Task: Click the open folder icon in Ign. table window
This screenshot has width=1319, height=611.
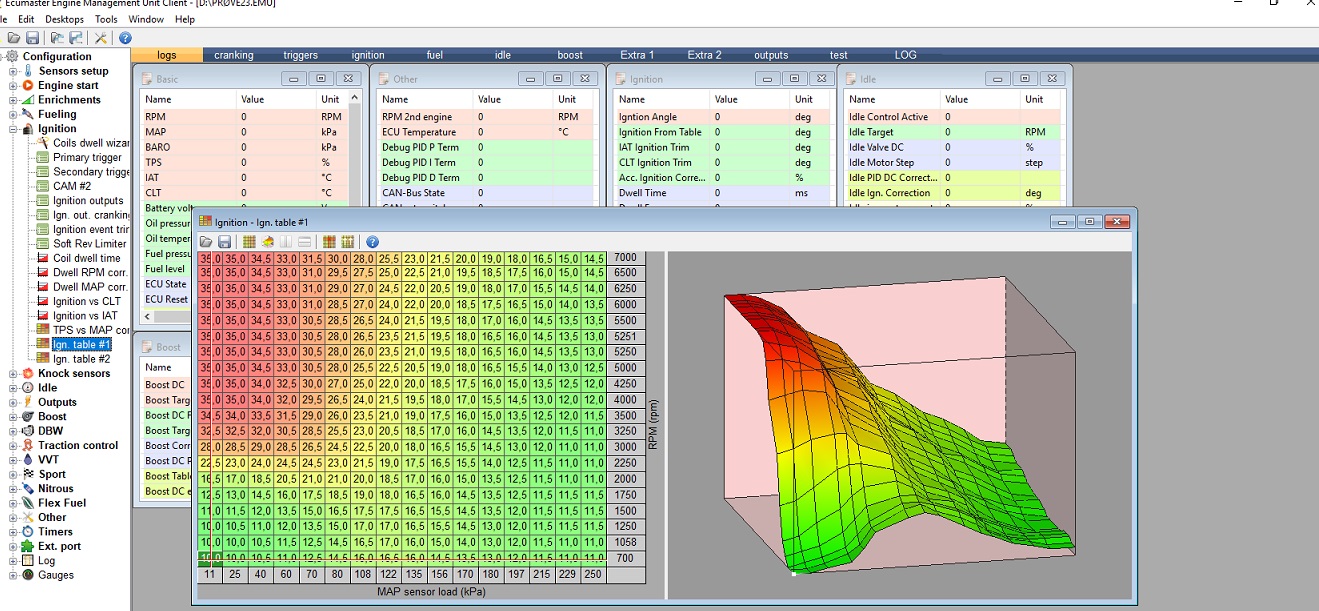Action: point(206,242)
